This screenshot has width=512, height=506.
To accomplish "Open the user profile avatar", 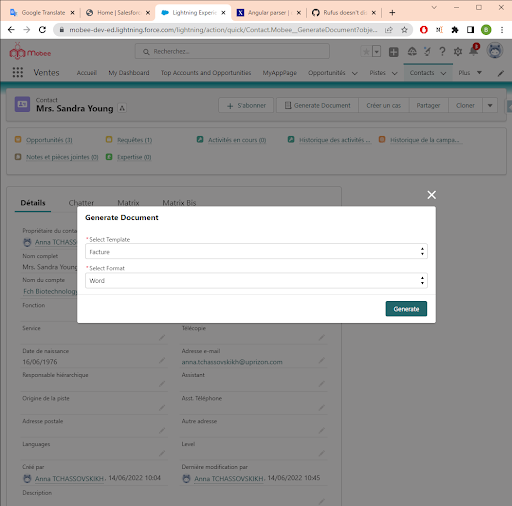I will pos(495,51).
